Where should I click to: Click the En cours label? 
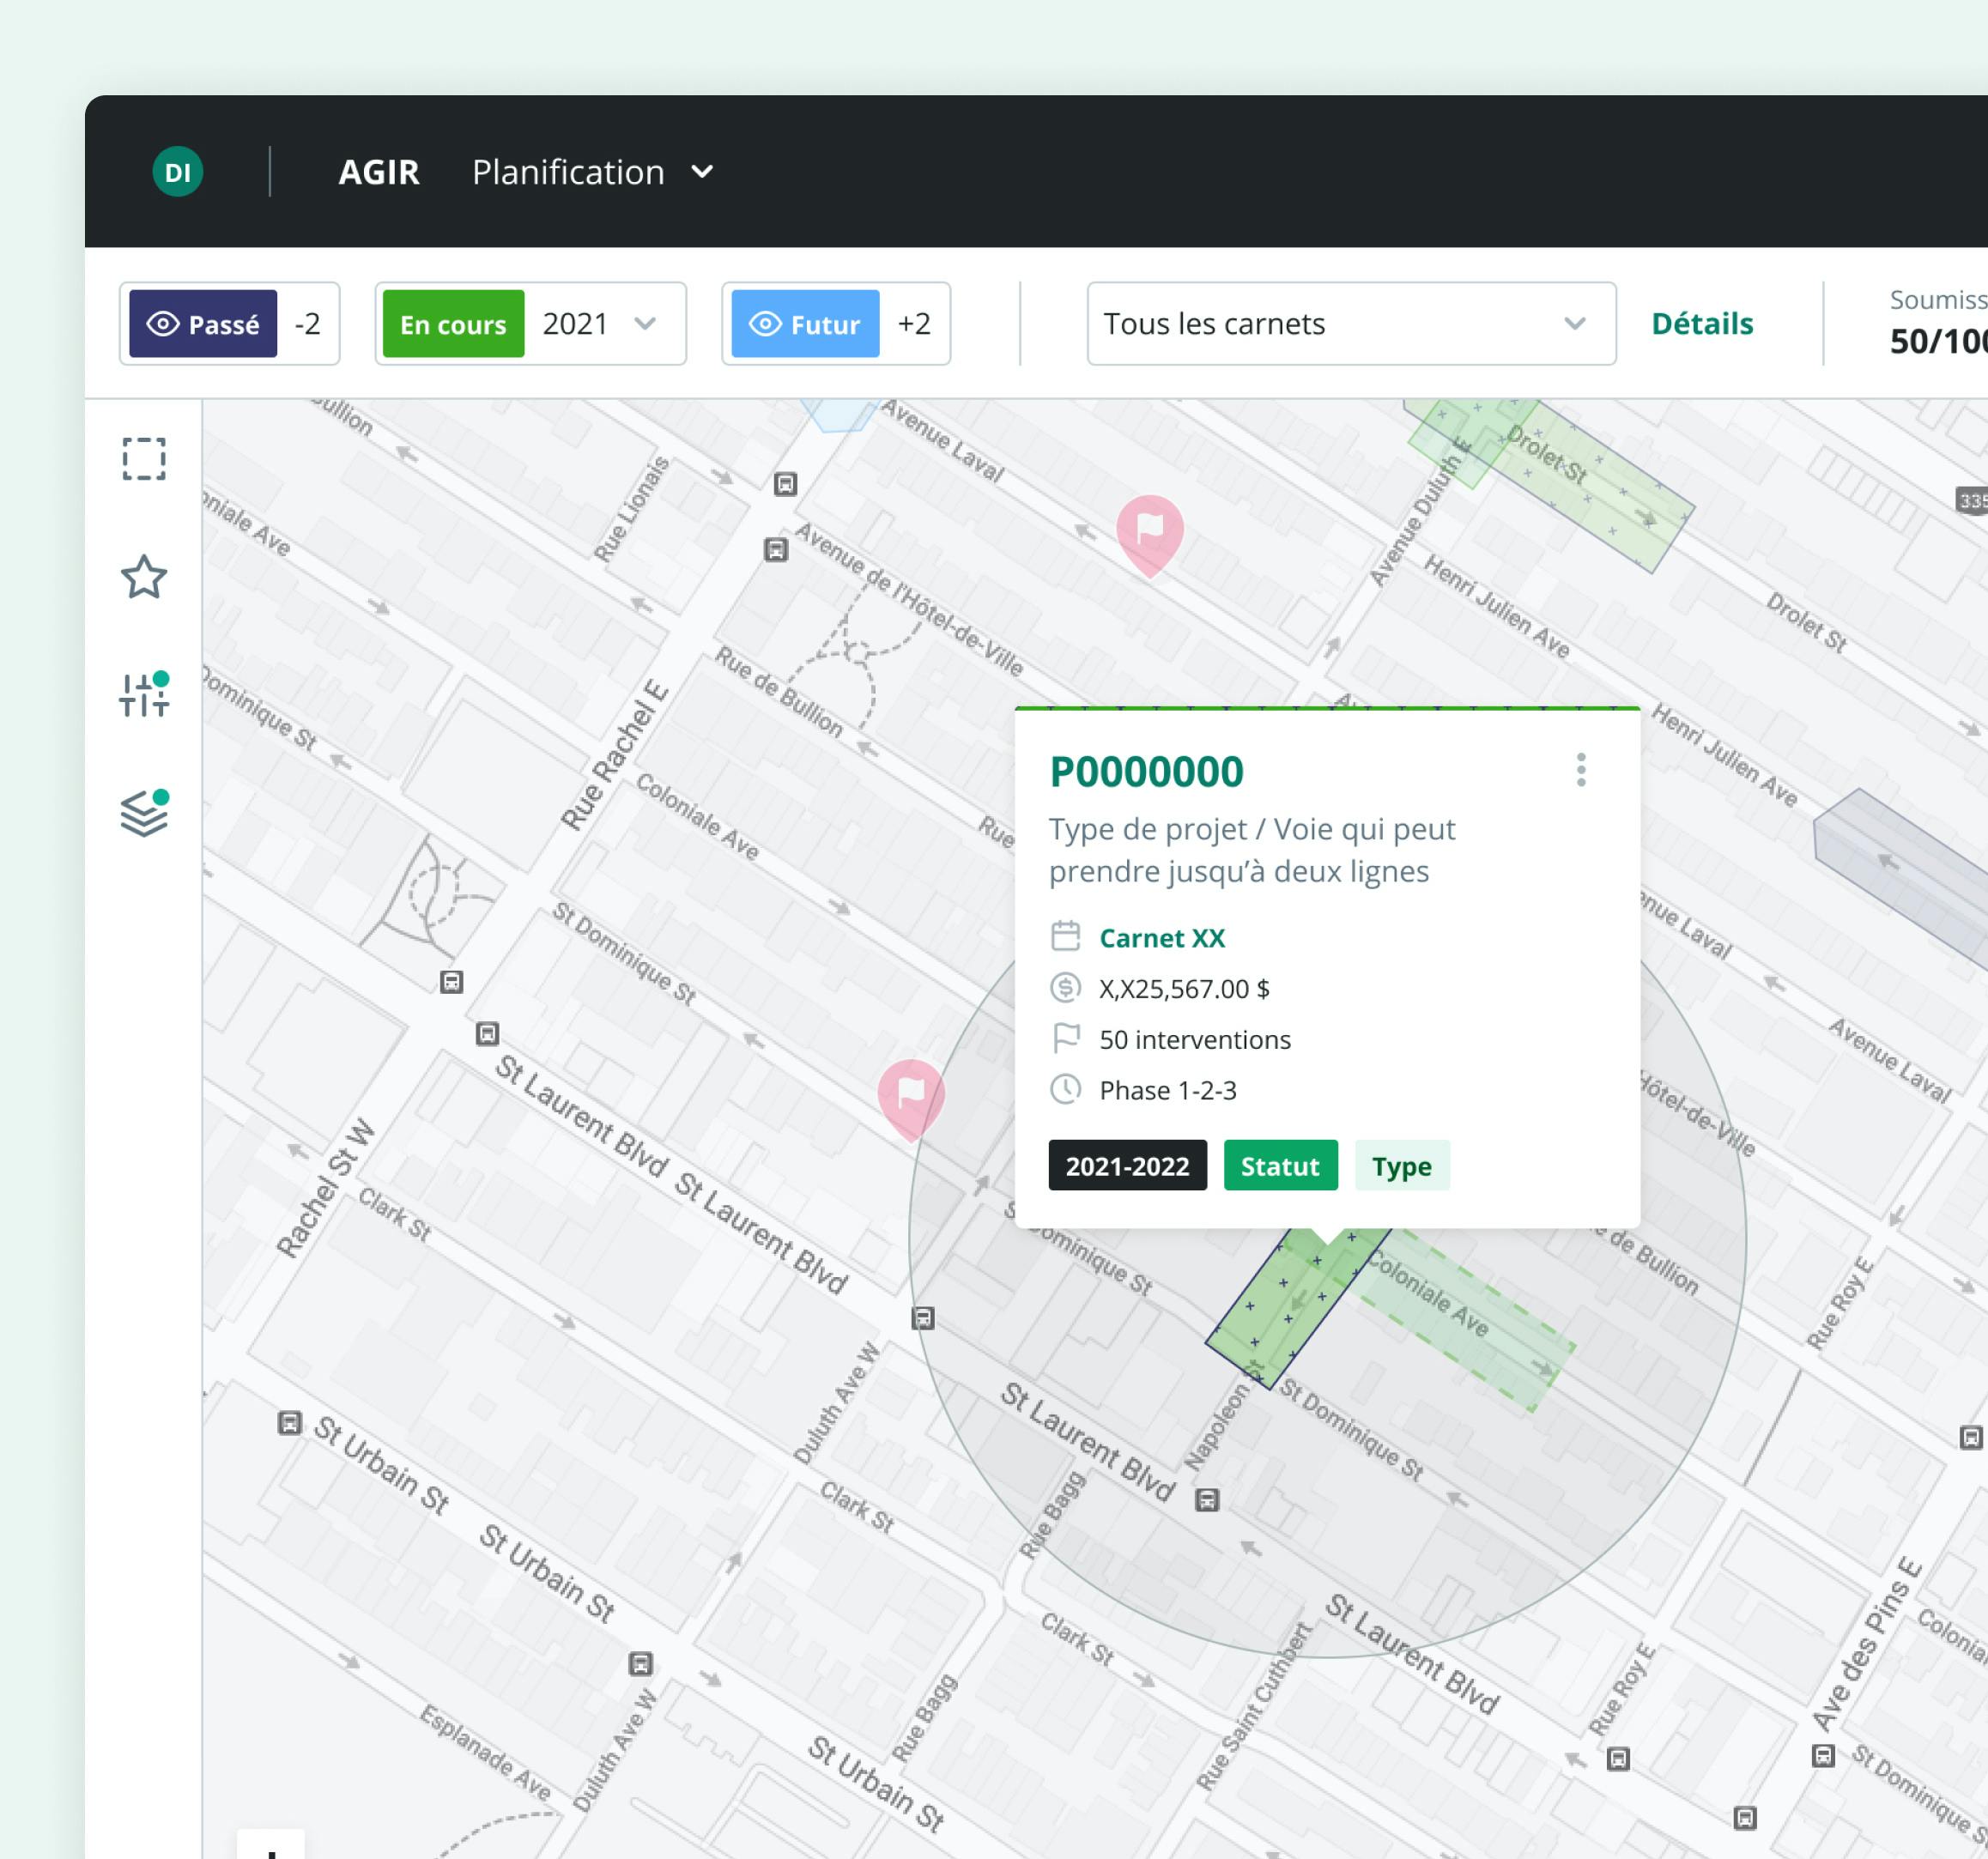coord(453,324)
